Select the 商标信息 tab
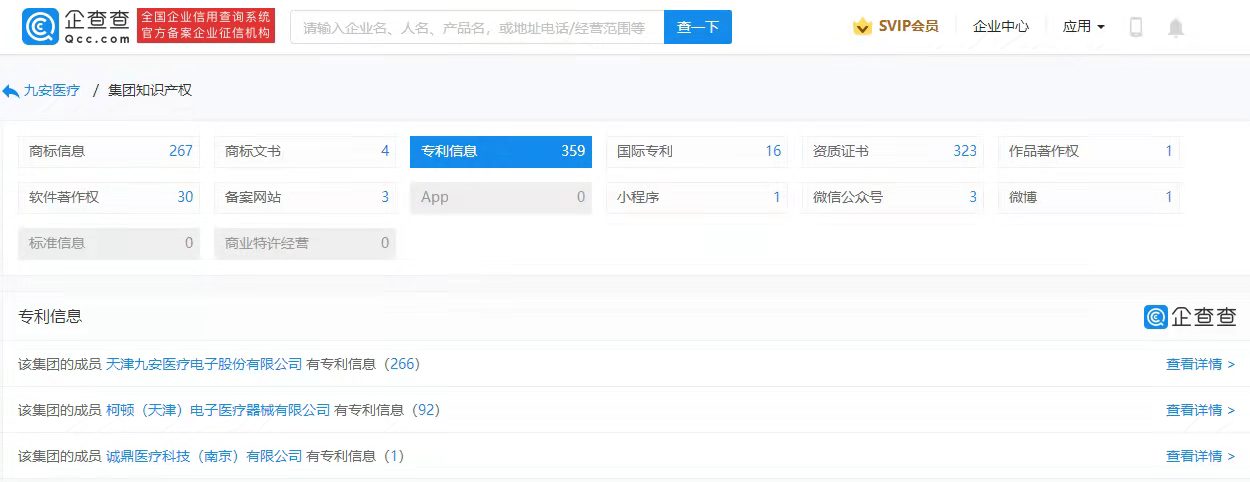 (109, 152)
